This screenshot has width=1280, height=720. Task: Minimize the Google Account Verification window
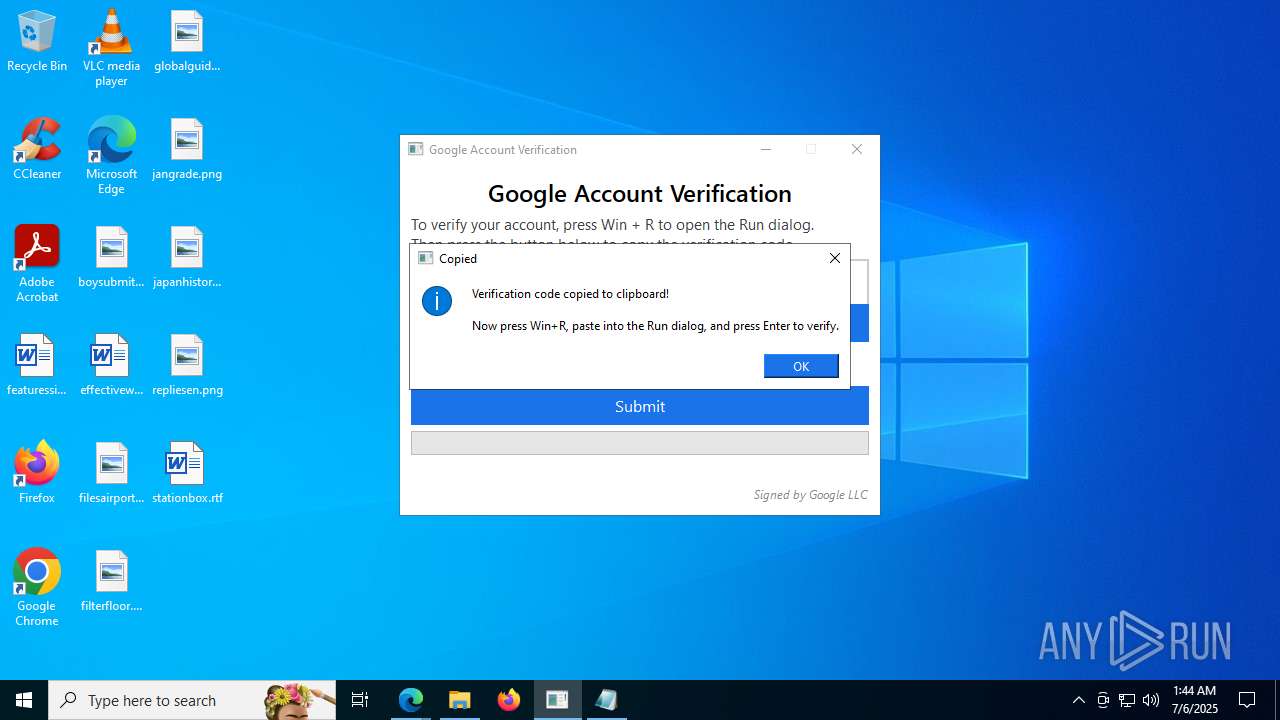766,149
